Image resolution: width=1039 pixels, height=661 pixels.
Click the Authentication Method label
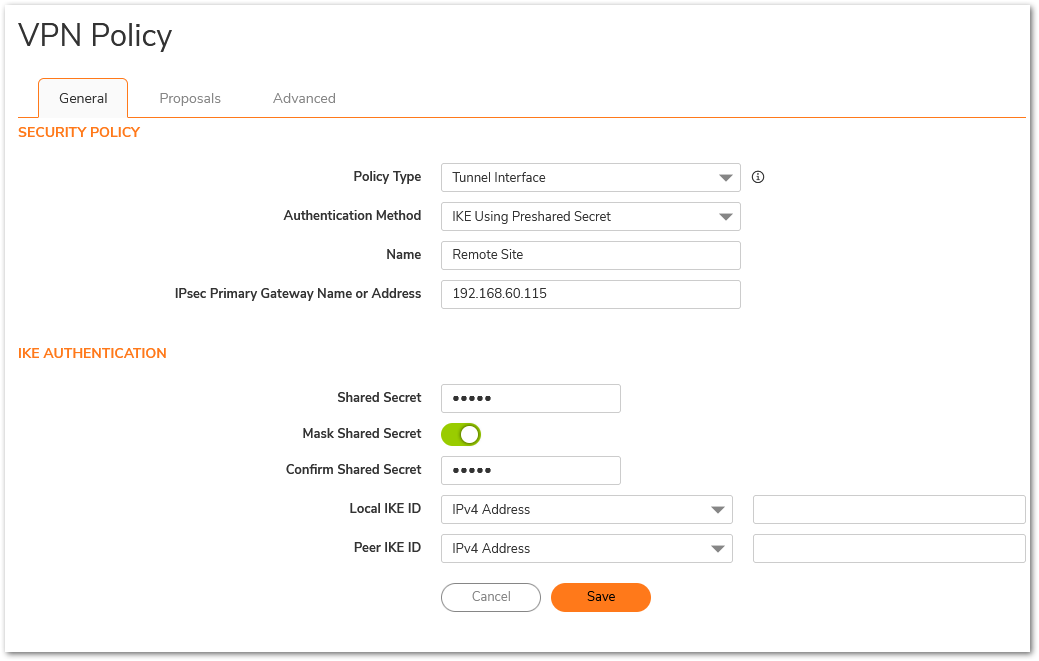point(353,215)
